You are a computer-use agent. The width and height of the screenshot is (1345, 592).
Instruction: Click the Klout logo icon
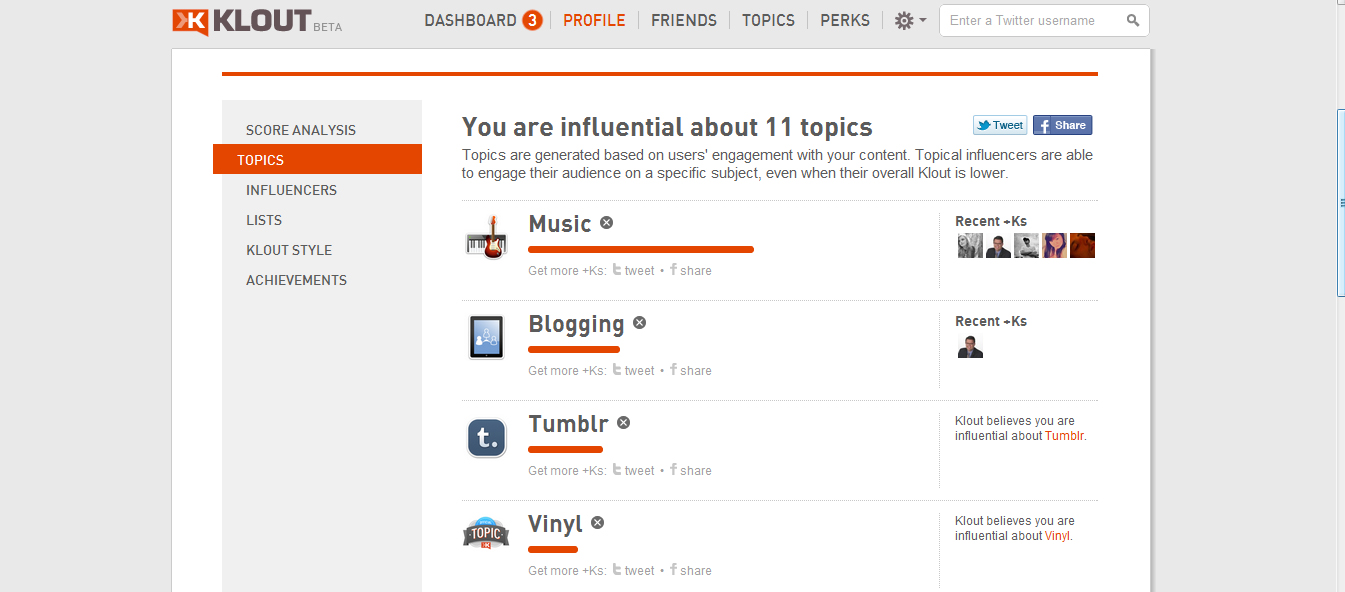tap(190, 21)
